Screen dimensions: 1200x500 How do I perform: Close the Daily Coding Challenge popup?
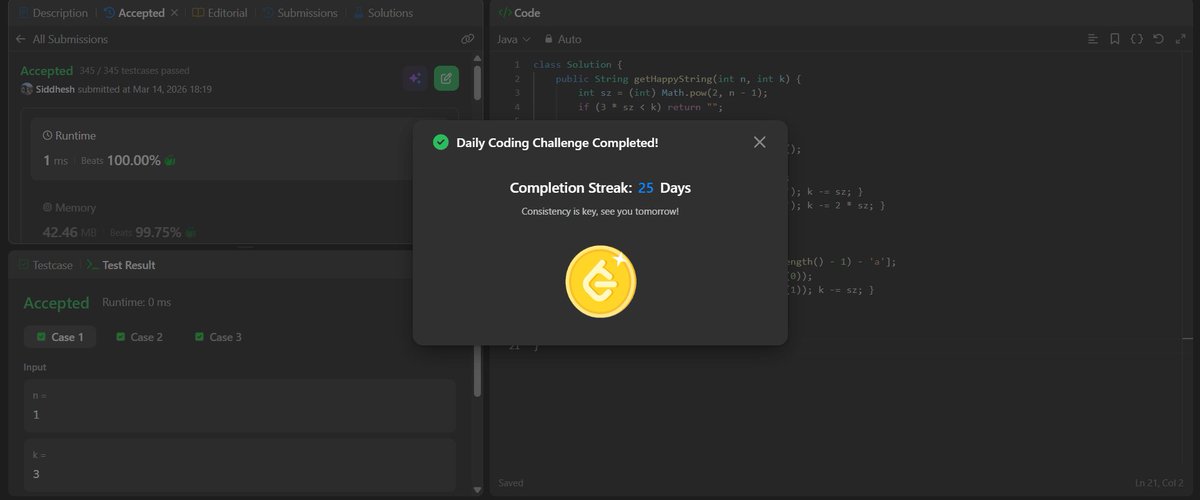coord(759,142)
